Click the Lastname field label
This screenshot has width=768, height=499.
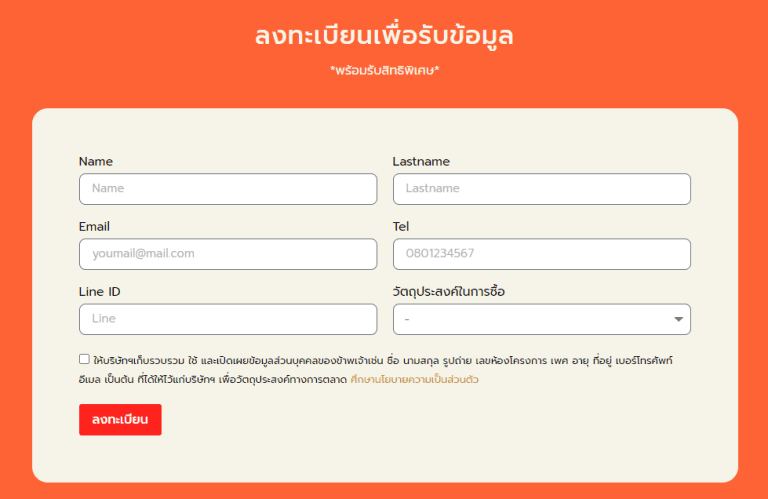pos(421,162)
